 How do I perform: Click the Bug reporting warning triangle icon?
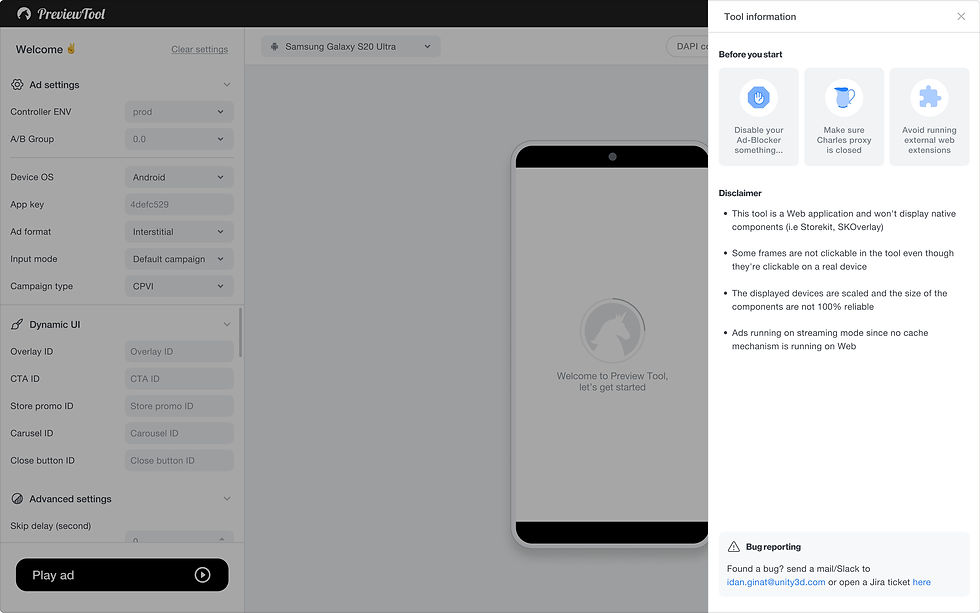tap(734, 547)
